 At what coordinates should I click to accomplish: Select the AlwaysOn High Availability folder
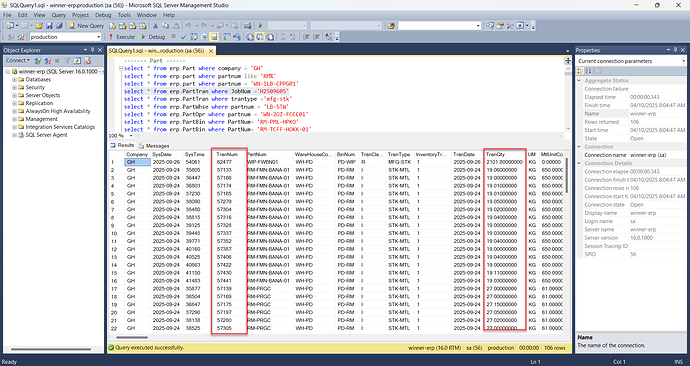[x=58, y=111]
